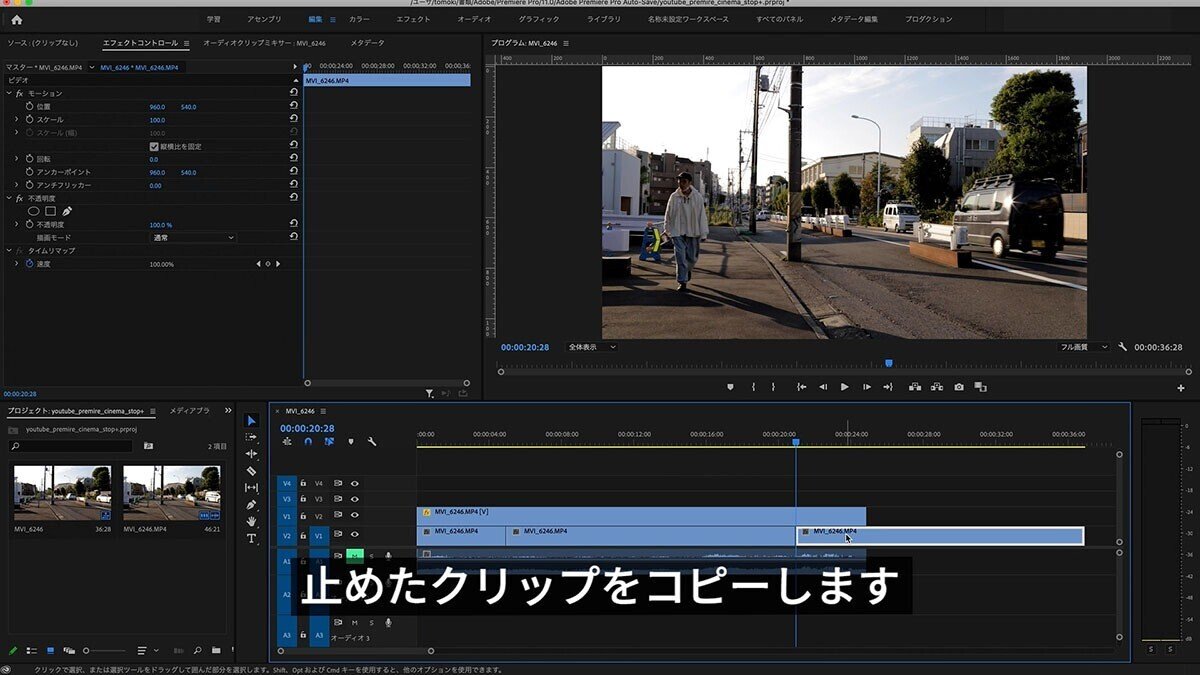1200x675 pixels.
Task: Switch to the Graphics workspace tab
Action: [x=539, y=19]
